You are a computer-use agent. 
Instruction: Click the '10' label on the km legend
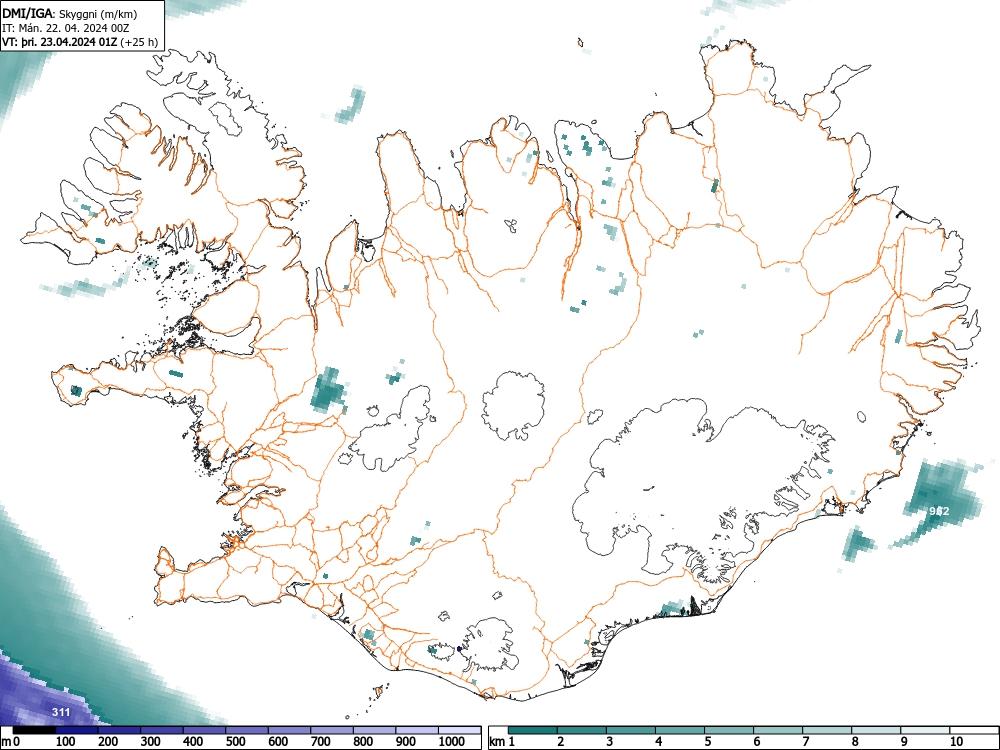click(x=956, y=742)
